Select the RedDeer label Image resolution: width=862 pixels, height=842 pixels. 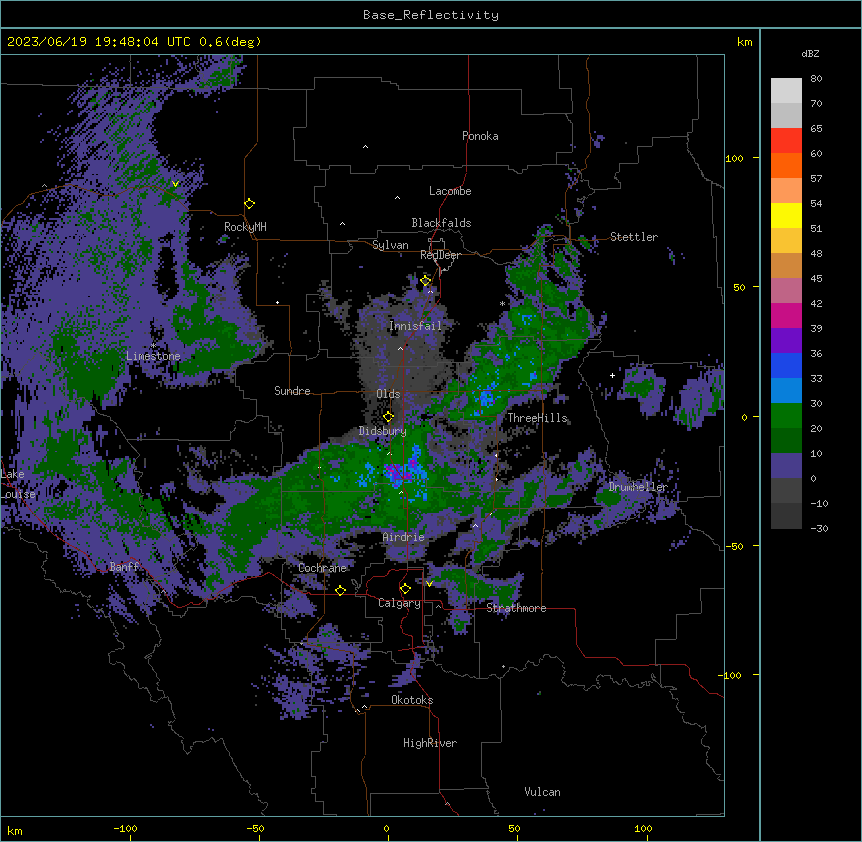441,255
